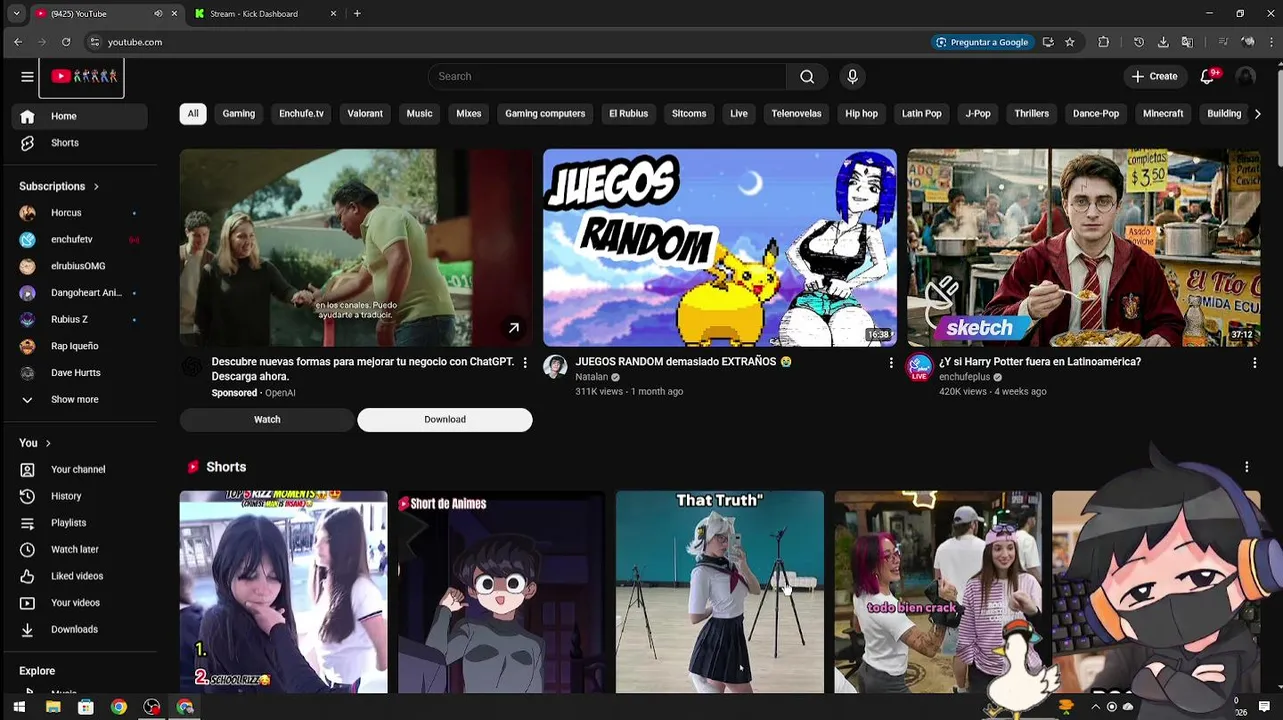Open Chrome three-dot menu

(1271, 42)
